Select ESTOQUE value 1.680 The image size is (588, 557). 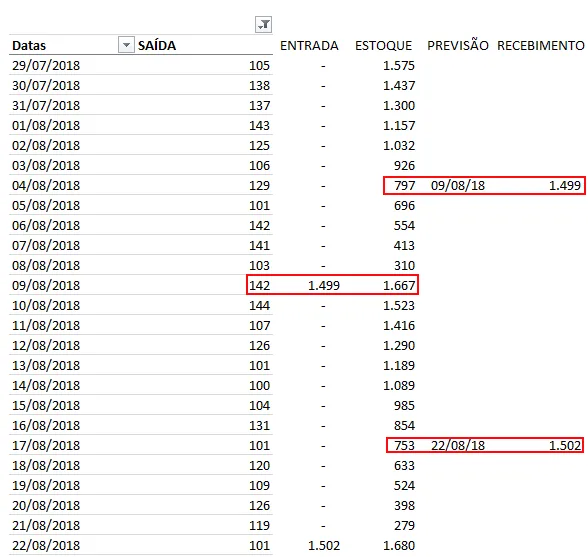[x=399, y=545]
